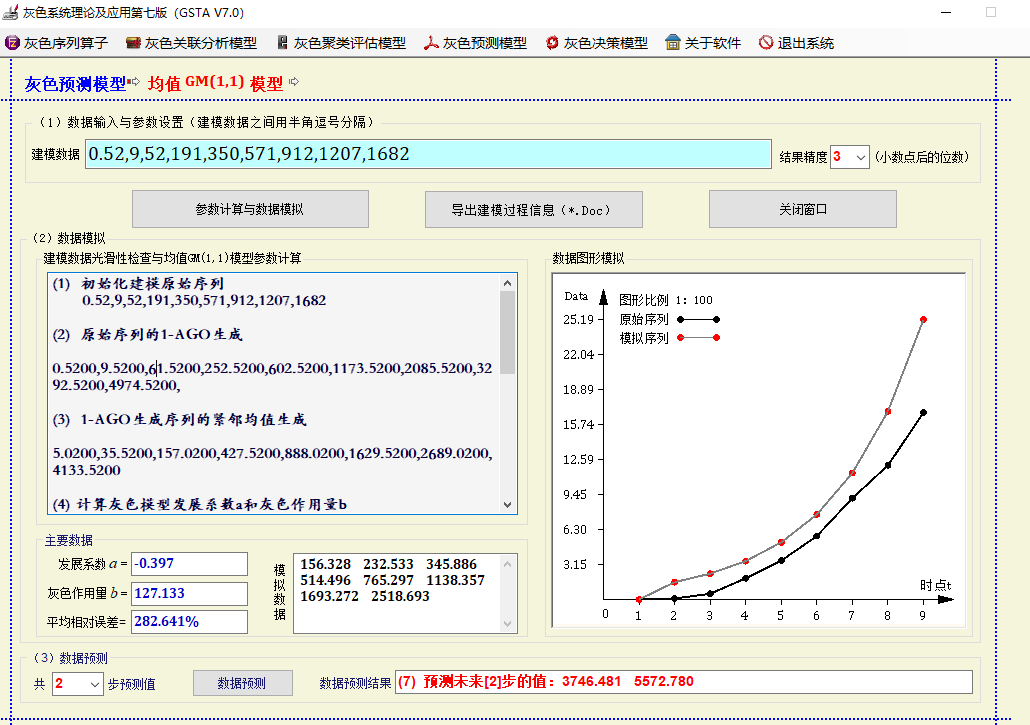Open the 灰色序列算子 menu
The width and height of the screenshot is (1030, 725).
coord(56,43)
